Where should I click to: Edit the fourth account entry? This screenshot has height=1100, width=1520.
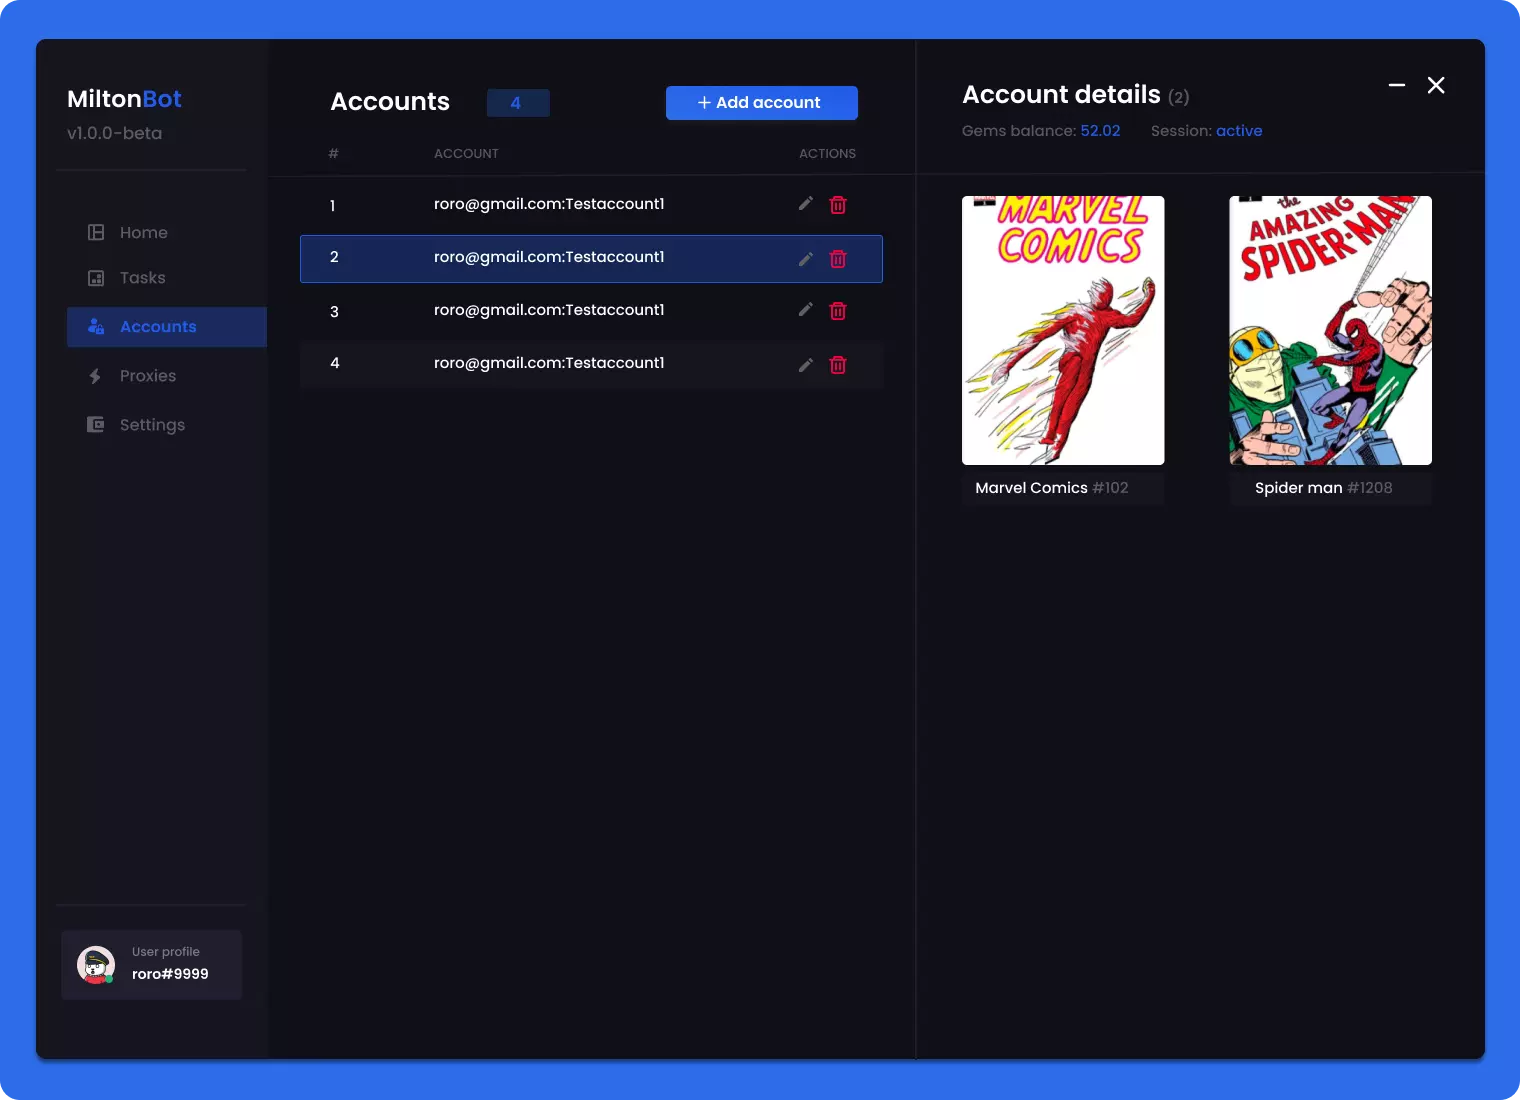click(x=805, y=364)
